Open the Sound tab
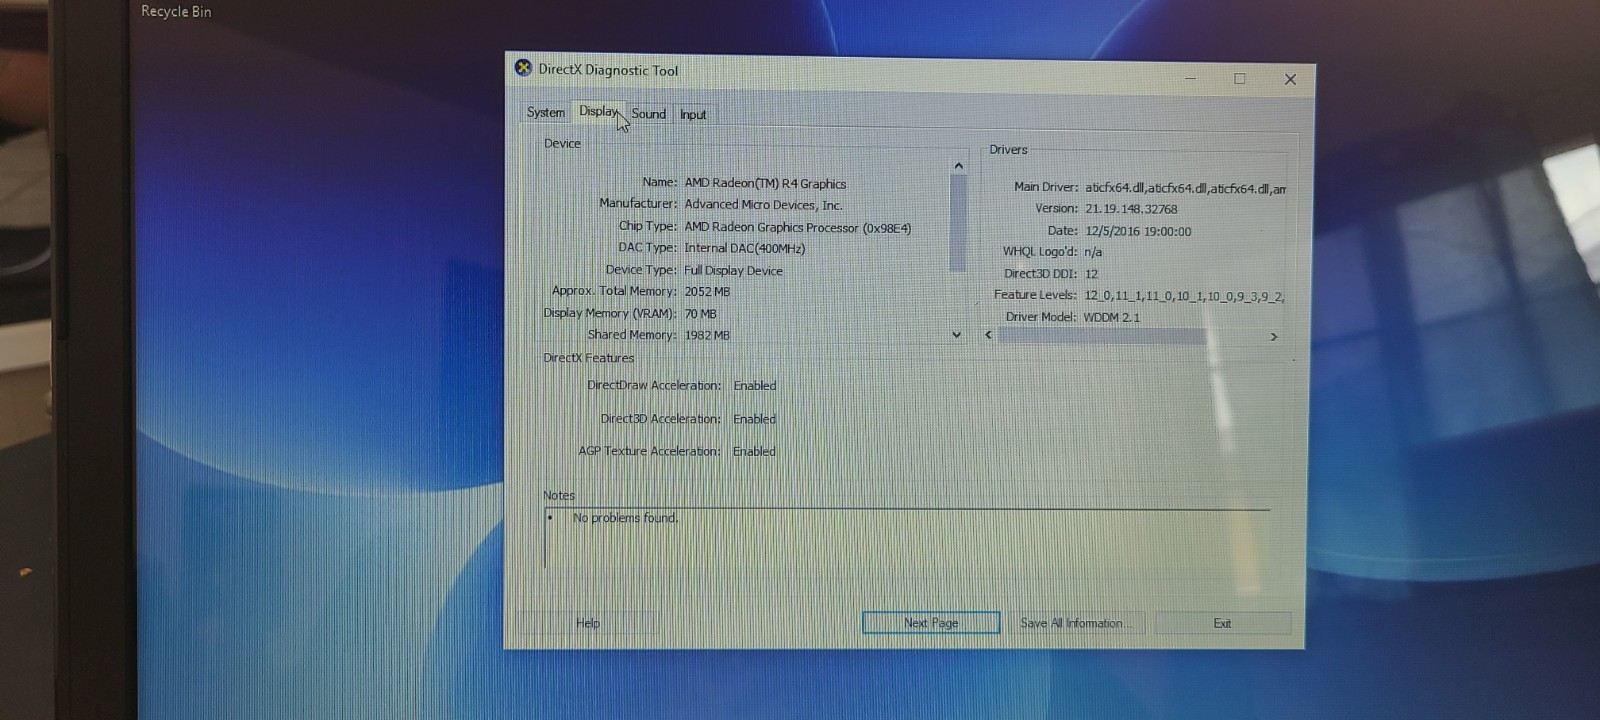This screenshot has height=720, width=1600. tap(648, 114)
